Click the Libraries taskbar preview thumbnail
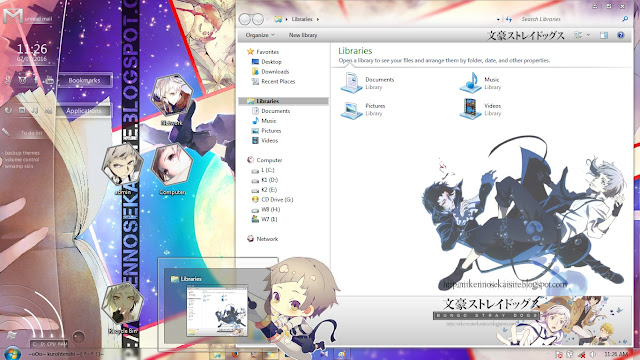The image size is (640, 360). click(217, 310)
